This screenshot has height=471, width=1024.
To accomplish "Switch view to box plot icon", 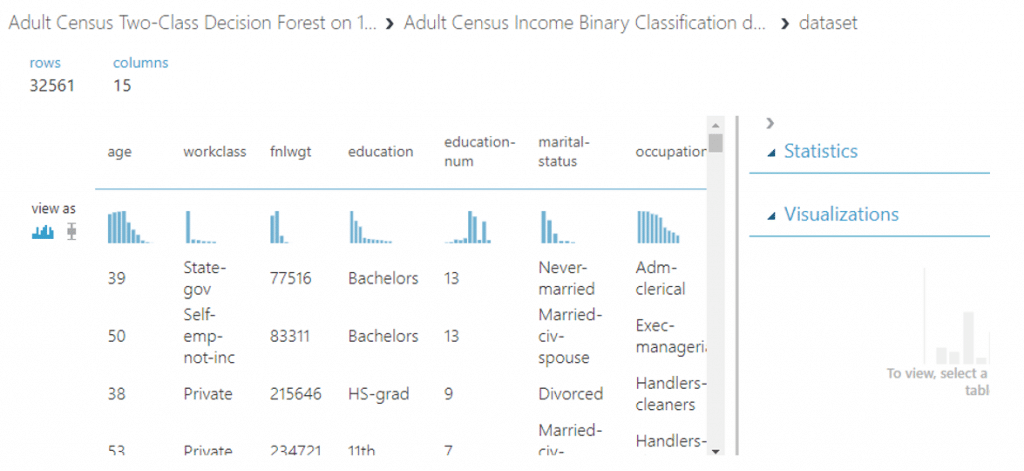I will pyautogui.click(x=71, y=231).
